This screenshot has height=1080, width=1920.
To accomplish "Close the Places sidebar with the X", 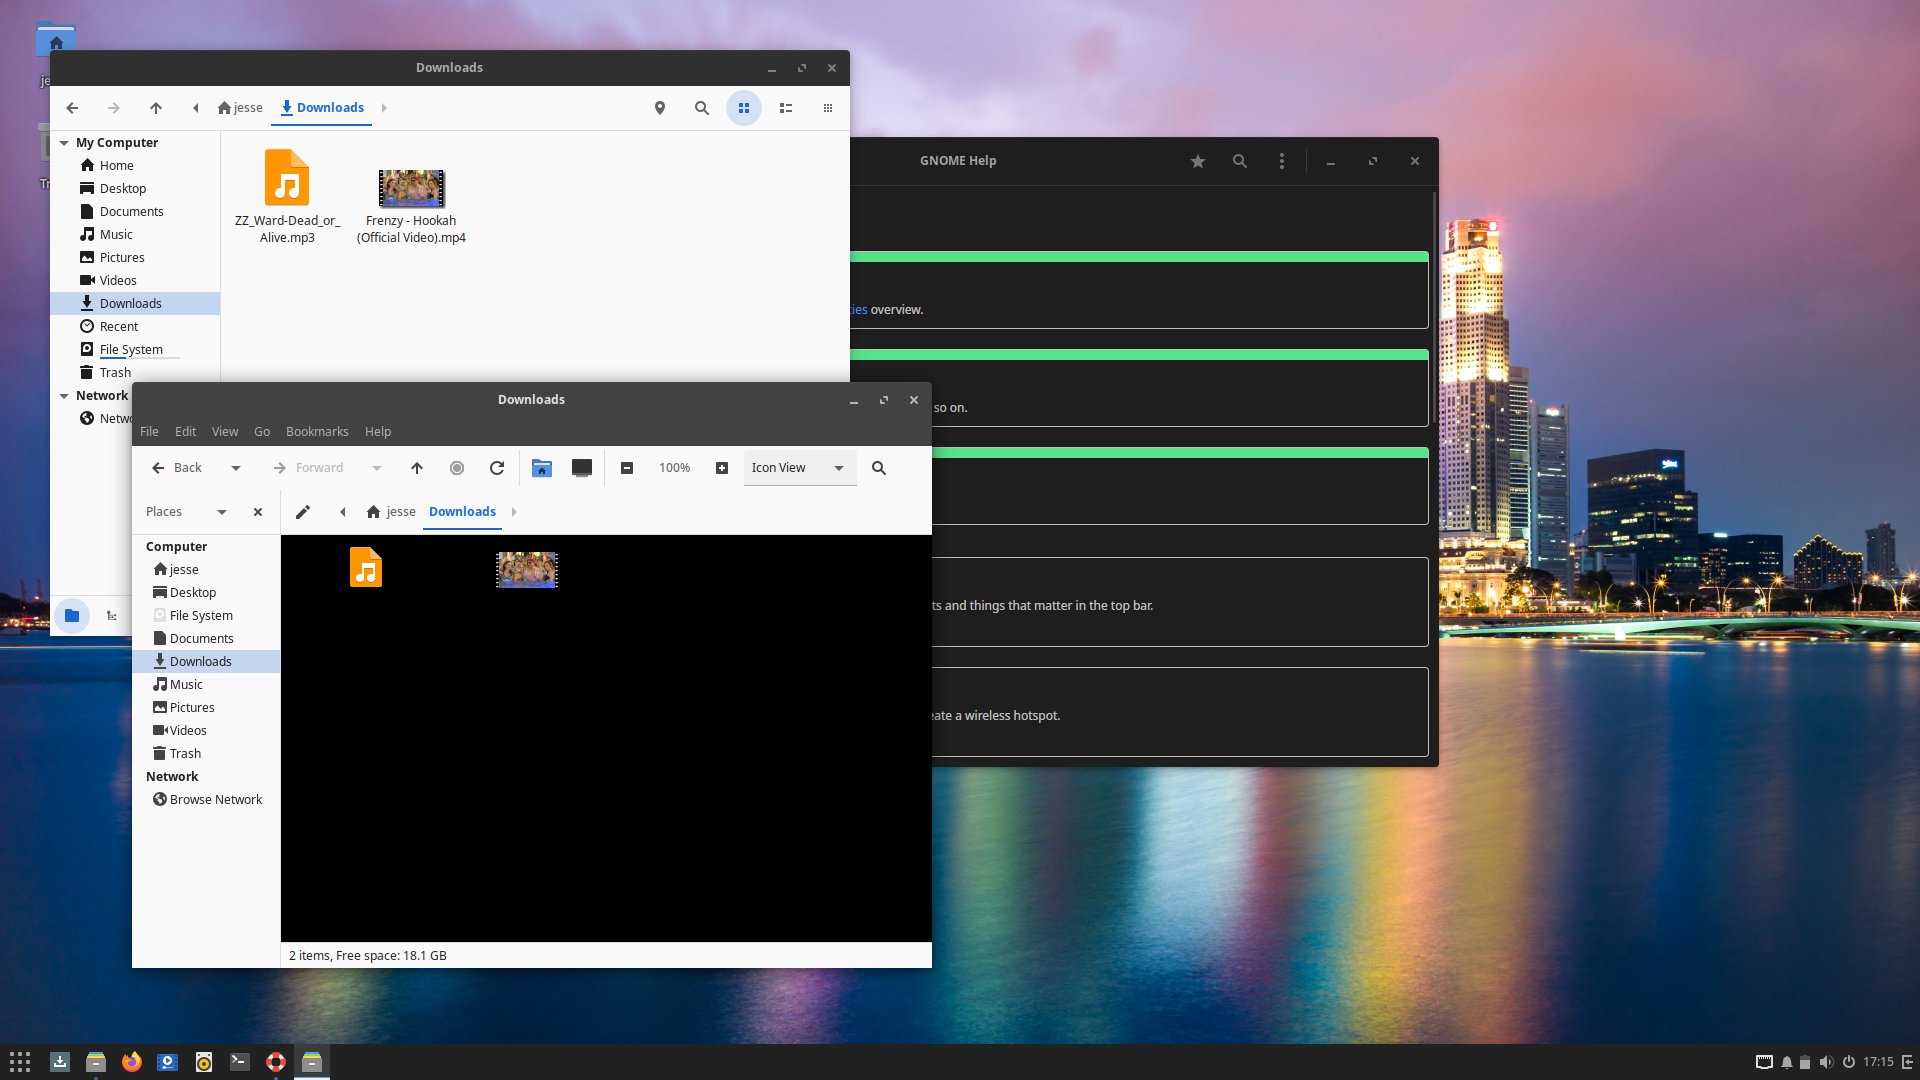I will click(x=258, y=512).
